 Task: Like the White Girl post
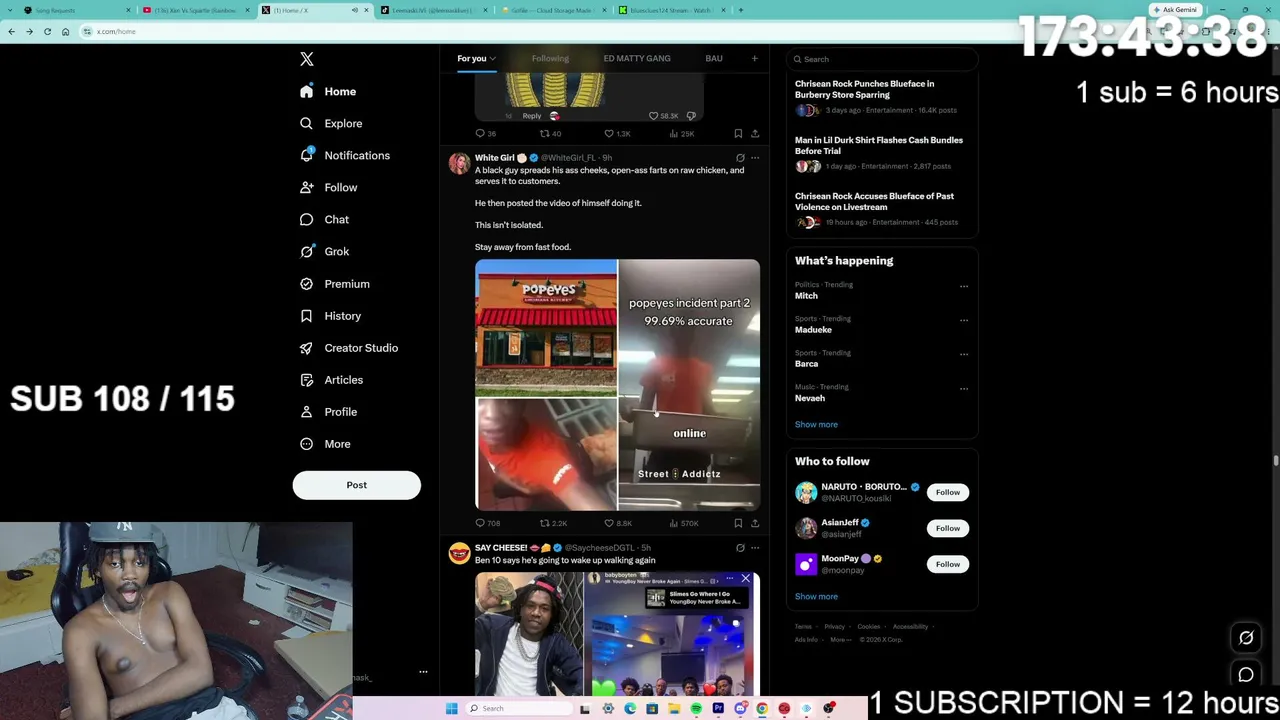pos(618,523)
